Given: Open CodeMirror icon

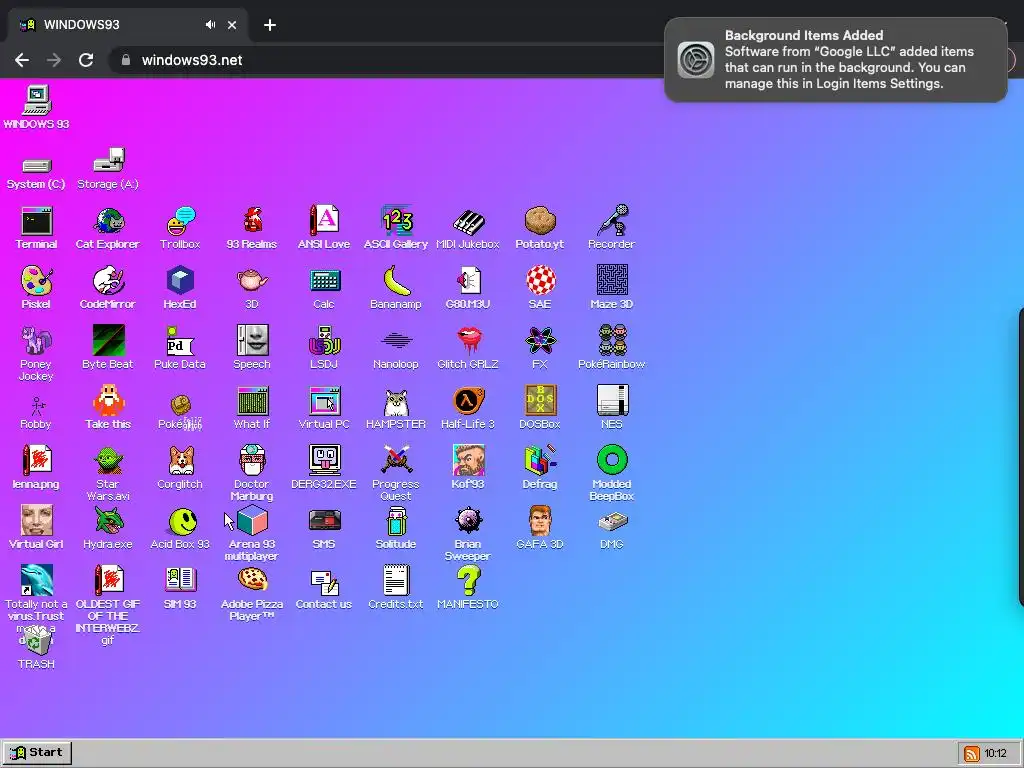Looking at the screenshot, I should pyautogui.click(x=108, y=281).
